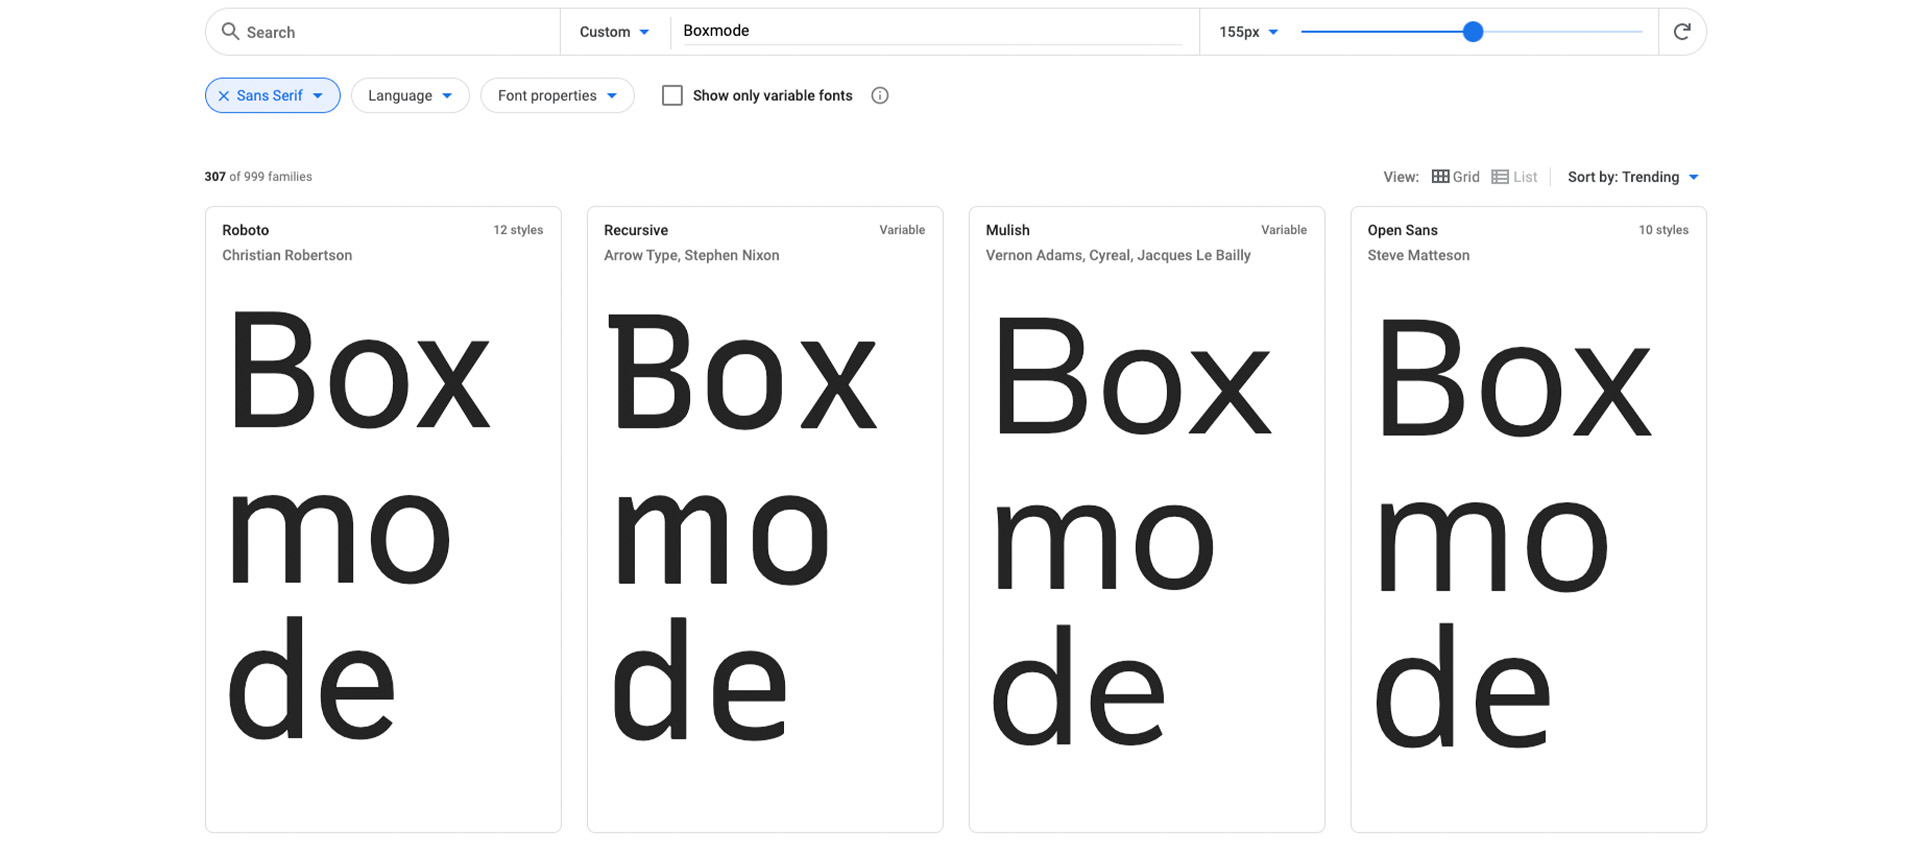1920x849 pixels.
Task: Select the Open Sans font preview
Action: tap(1528, 520)
